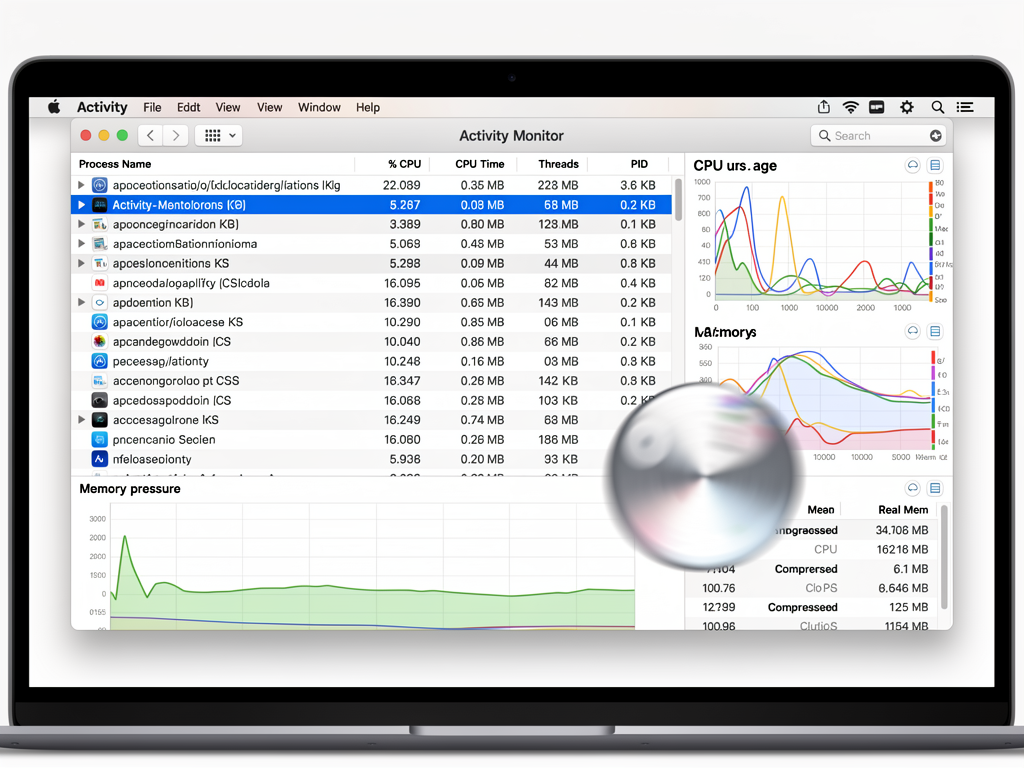This screenshot has height=768, width=1024.
Task: Click the pncencanio Seclen process icon
Action: (99, 440)
